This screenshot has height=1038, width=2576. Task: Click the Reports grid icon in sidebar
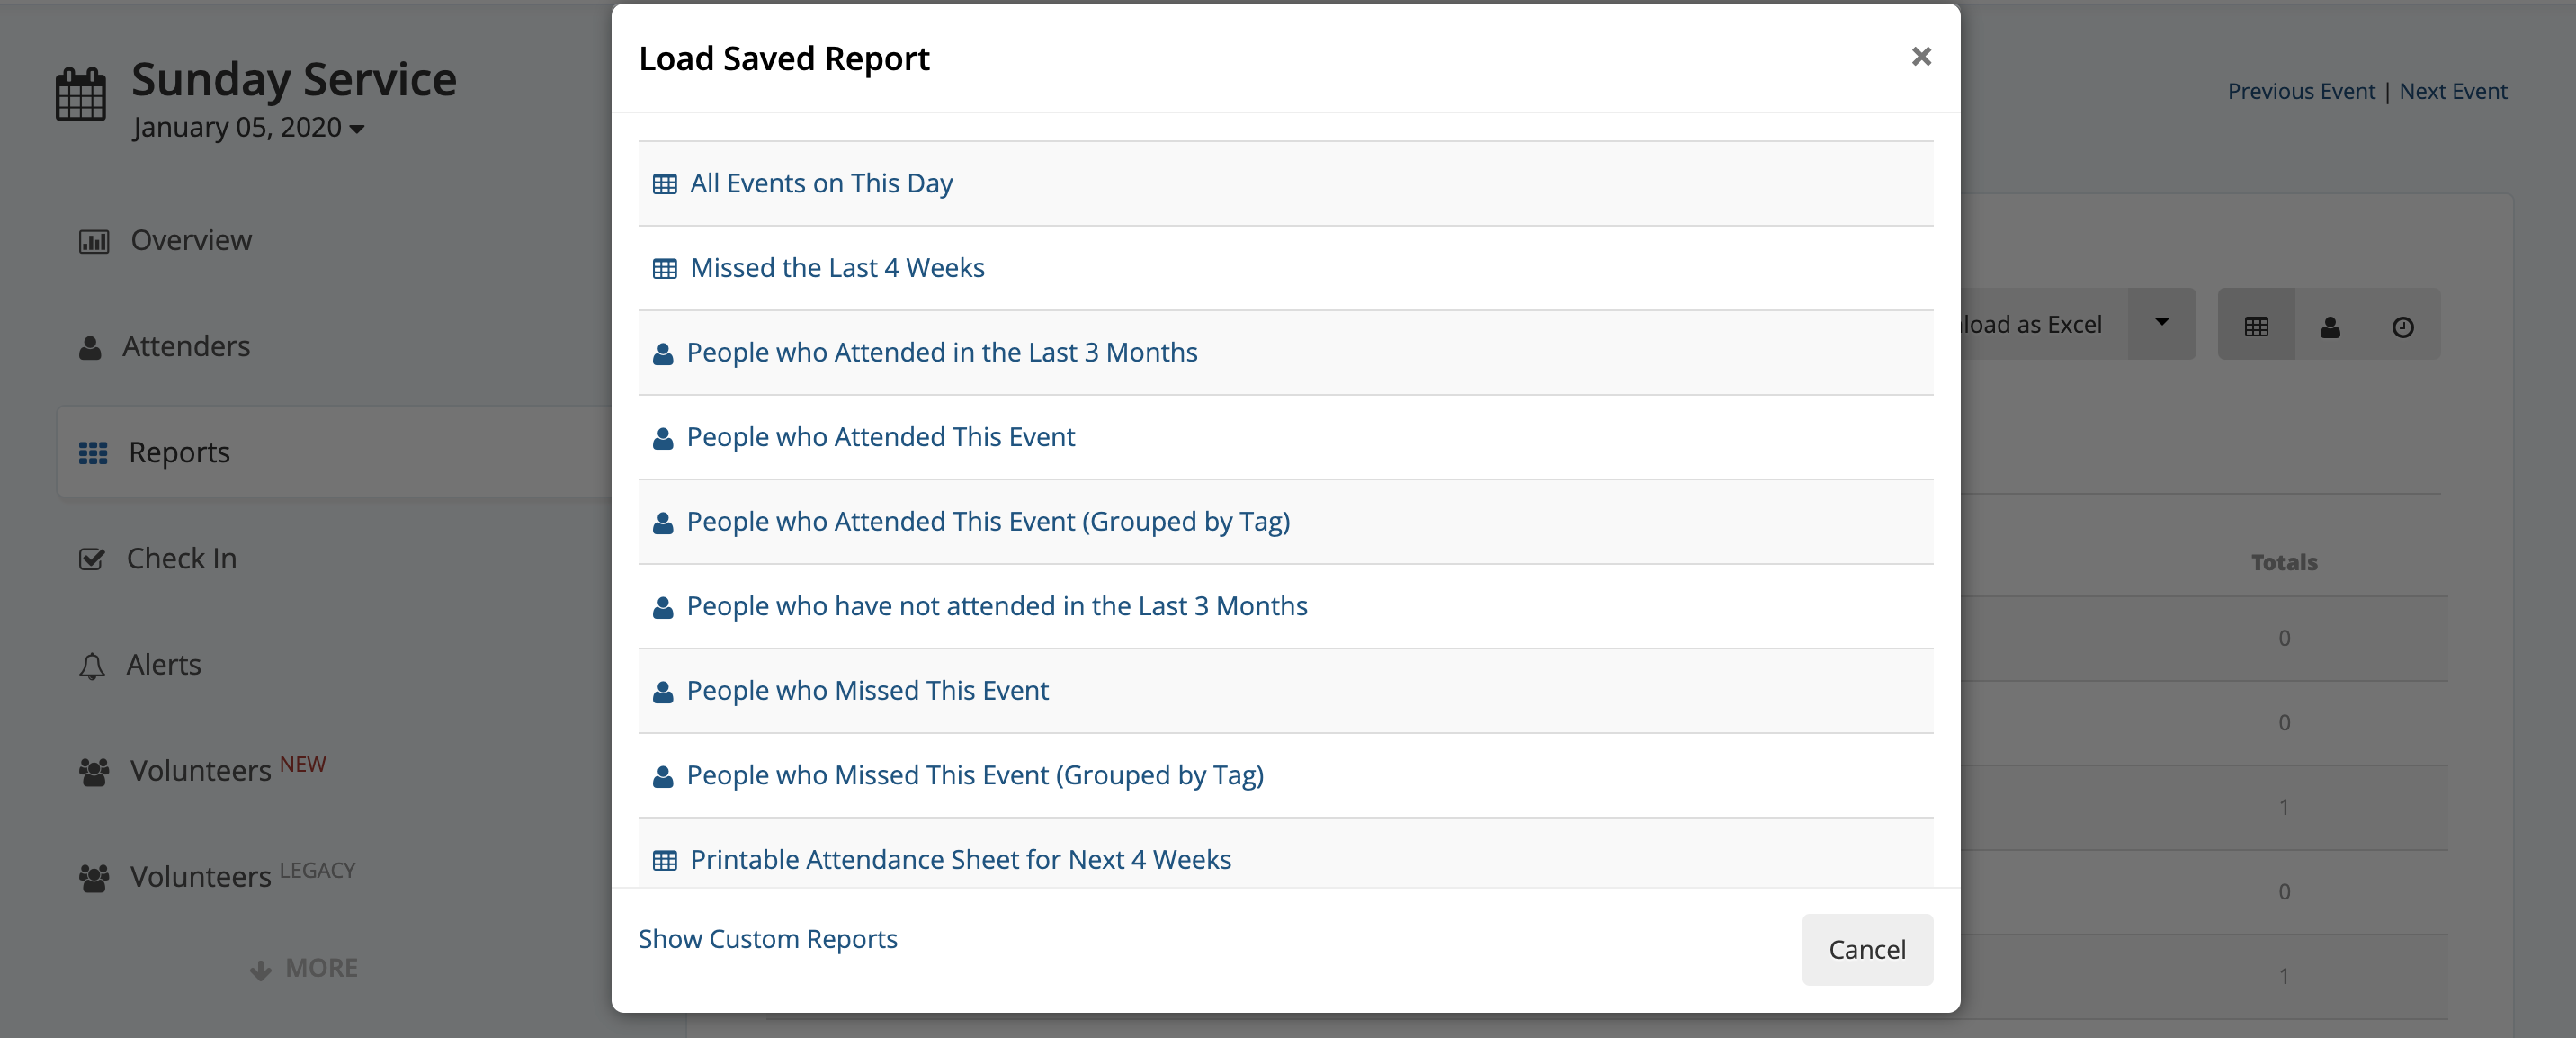(x=93, y=453)
